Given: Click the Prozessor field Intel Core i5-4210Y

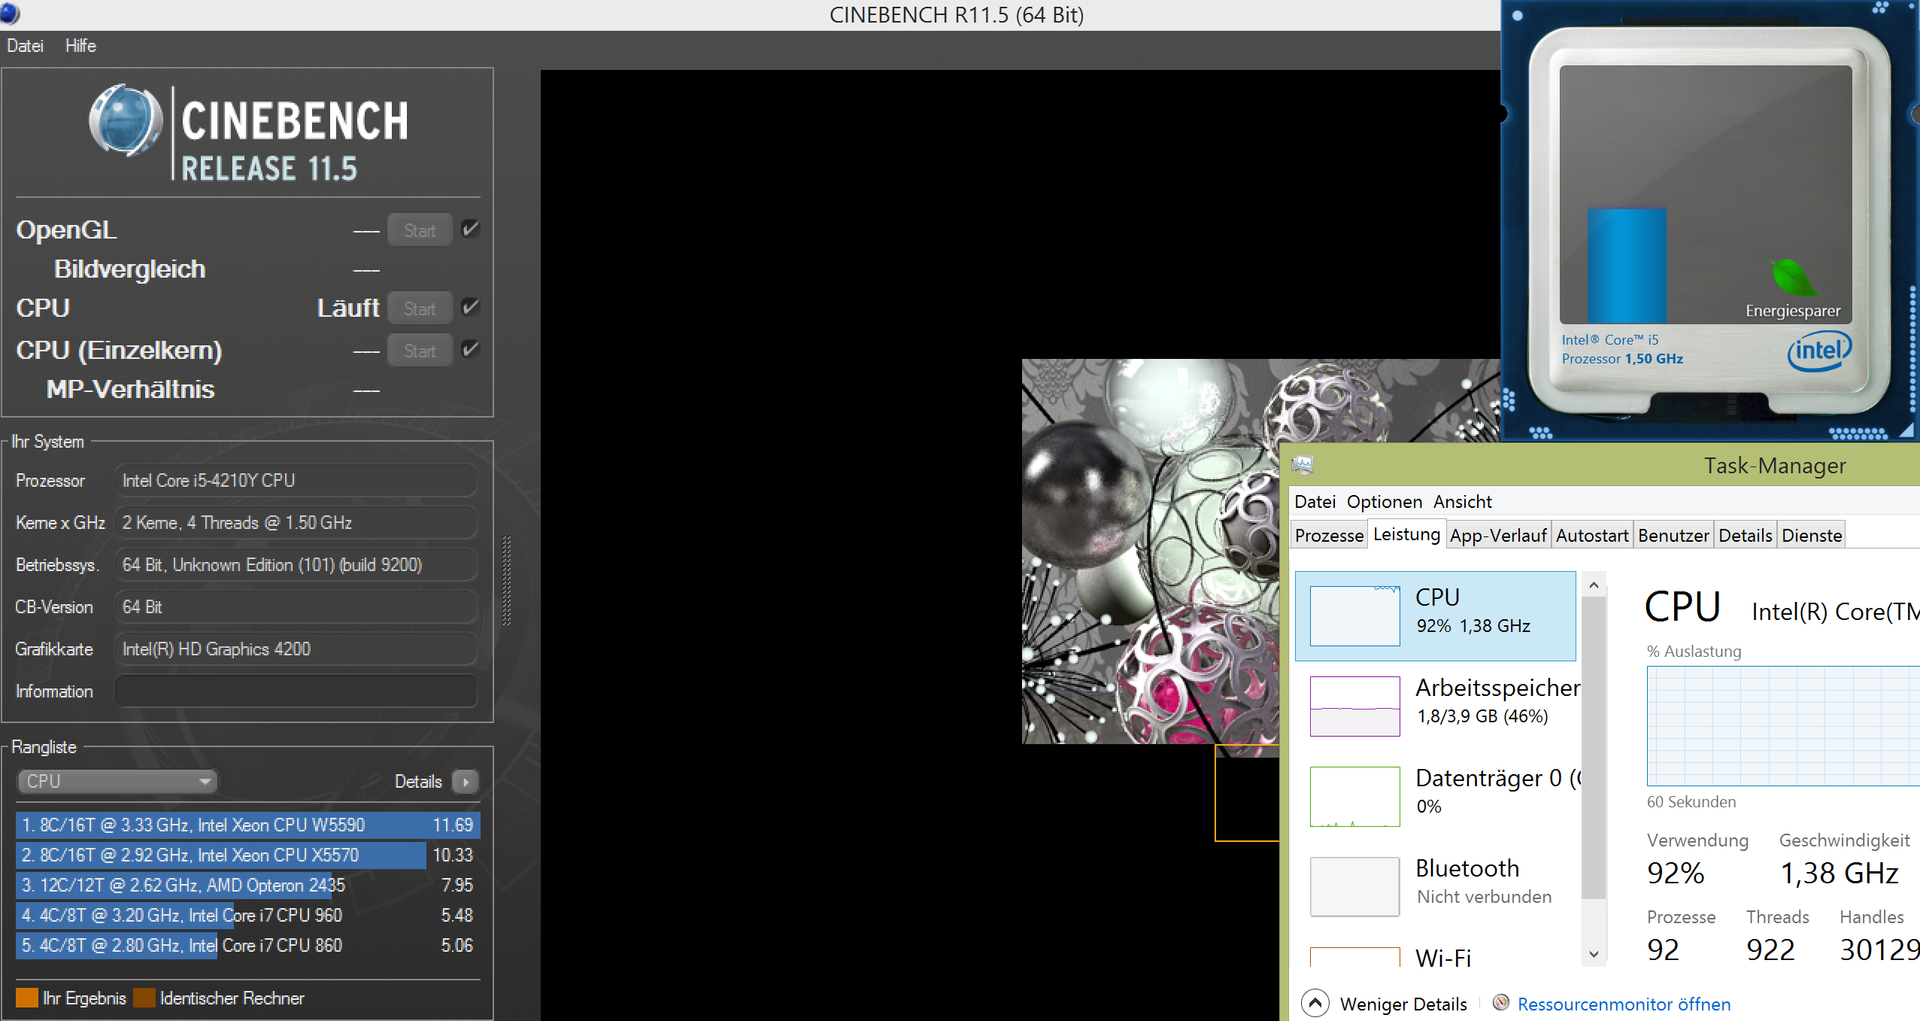Looking at the screenshot, I should (x=296, y=480).
